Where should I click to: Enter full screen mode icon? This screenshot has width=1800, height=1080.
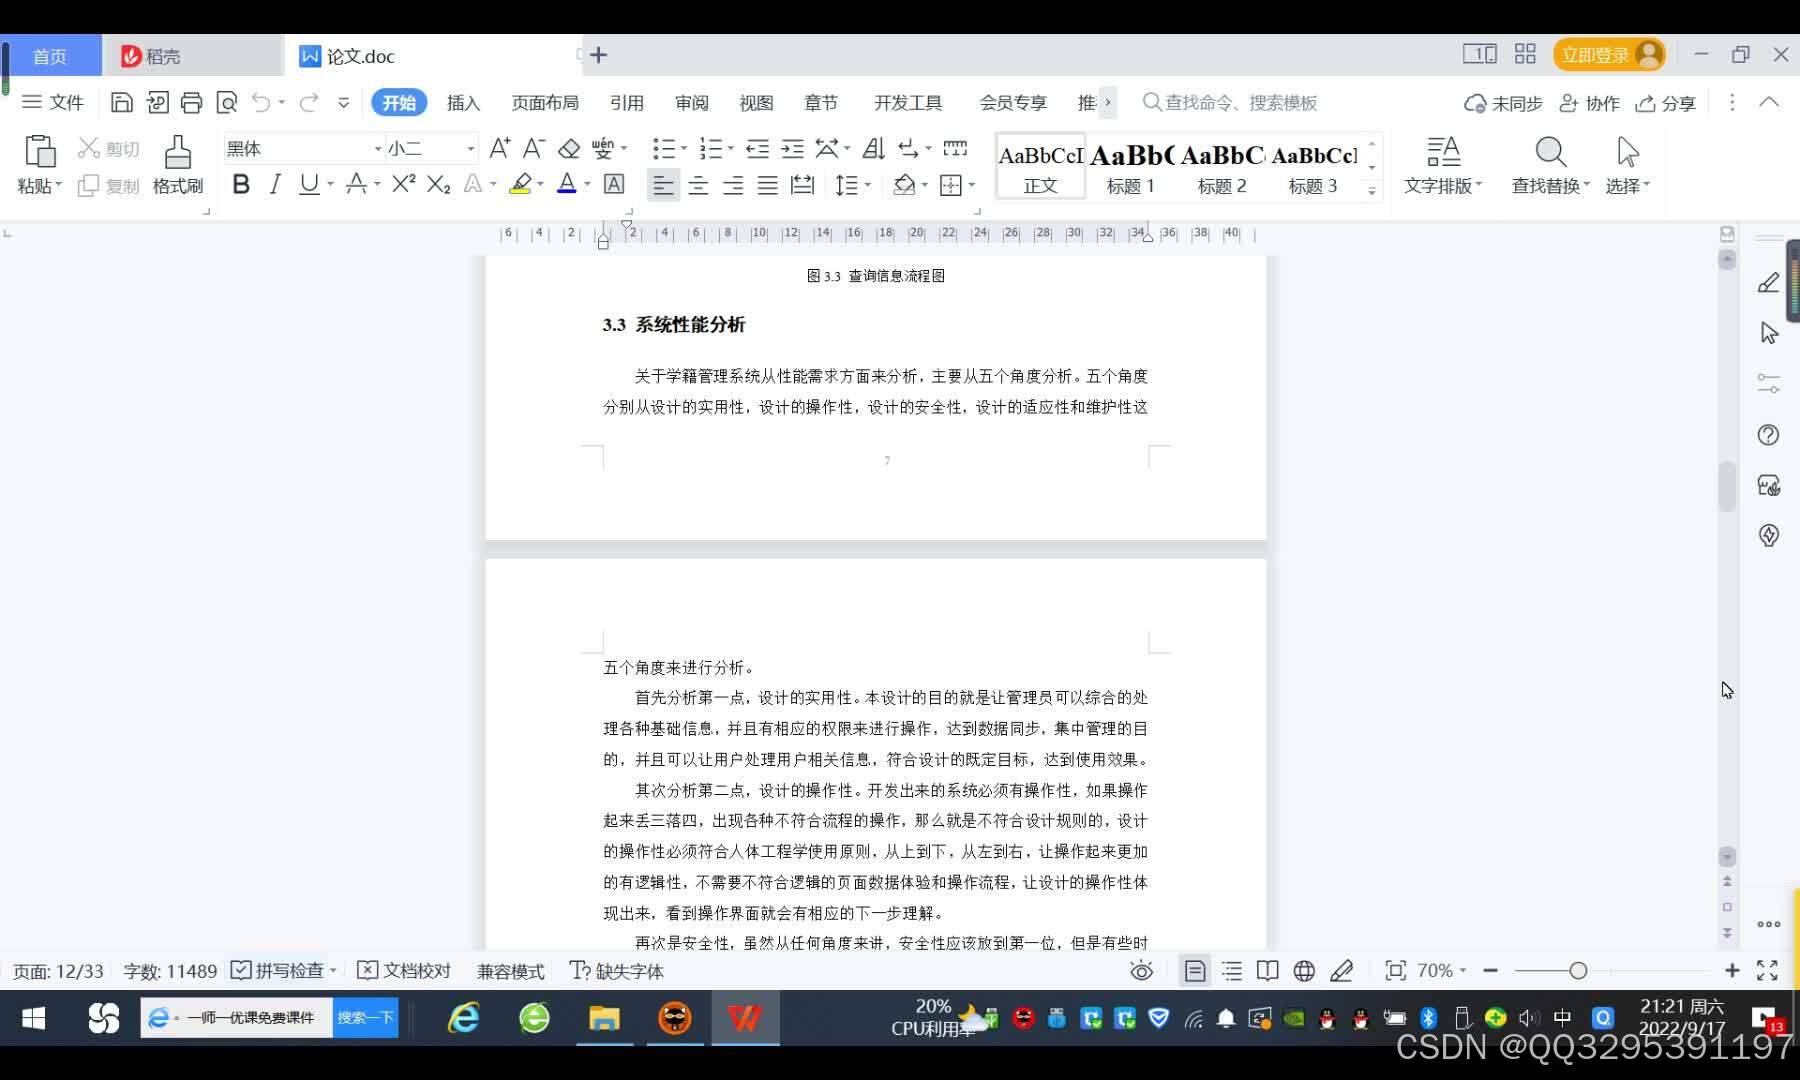pos(1767,971)
